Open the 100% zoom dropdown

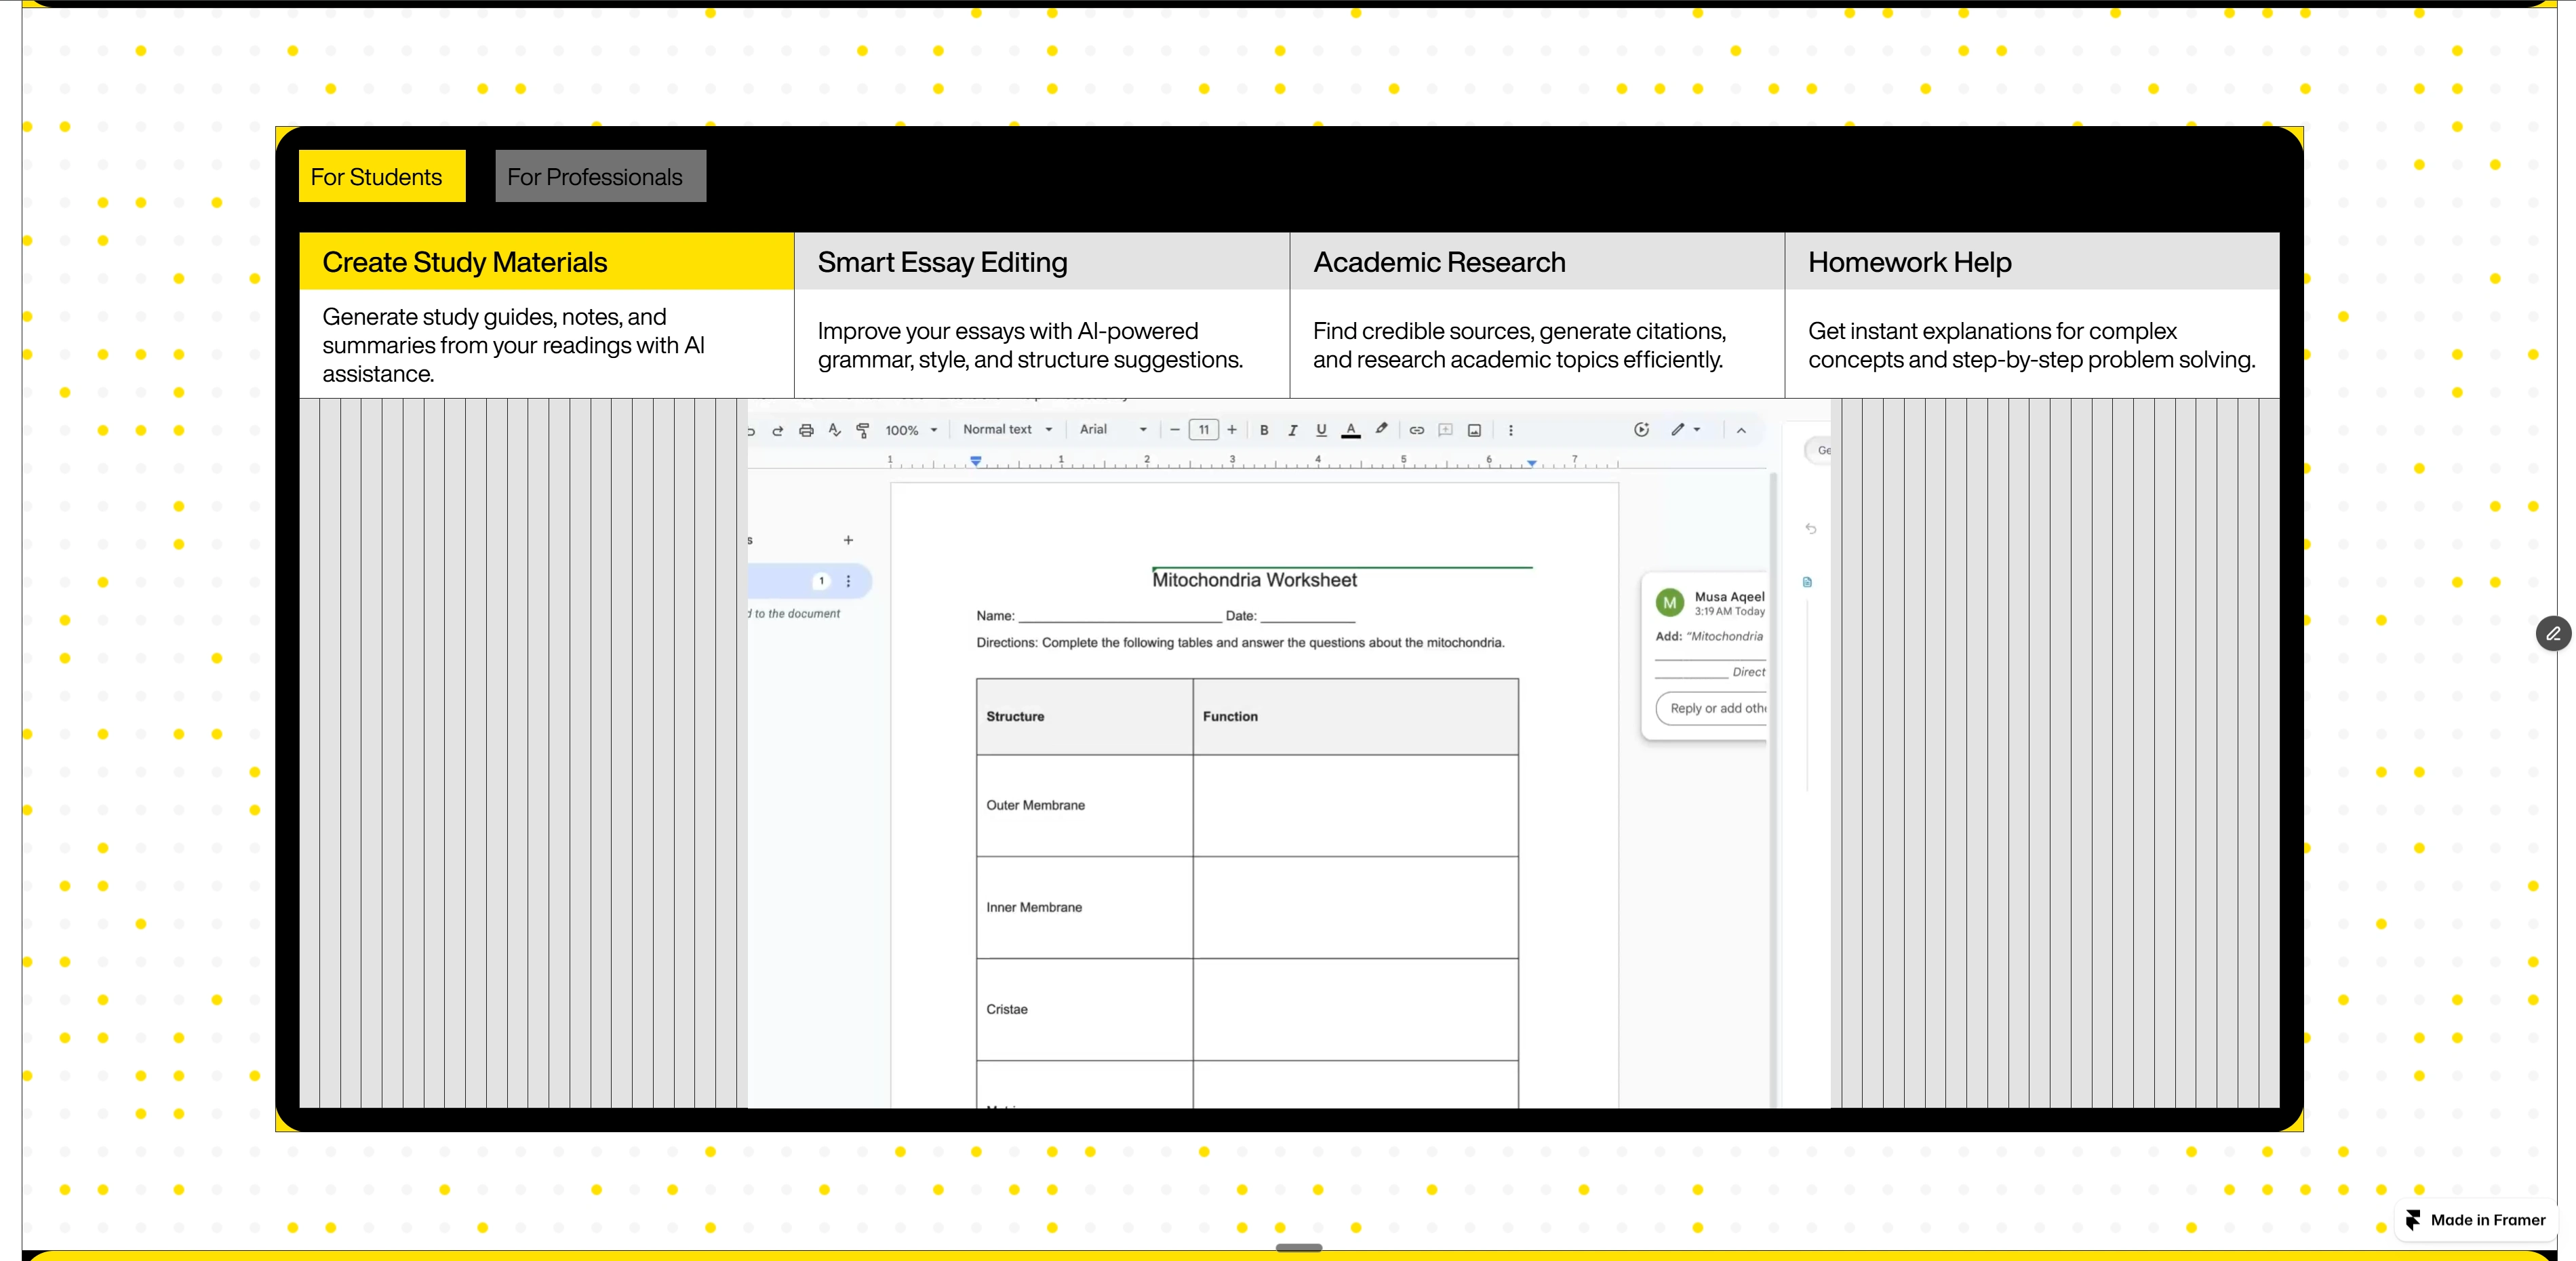tap(911, 430)
